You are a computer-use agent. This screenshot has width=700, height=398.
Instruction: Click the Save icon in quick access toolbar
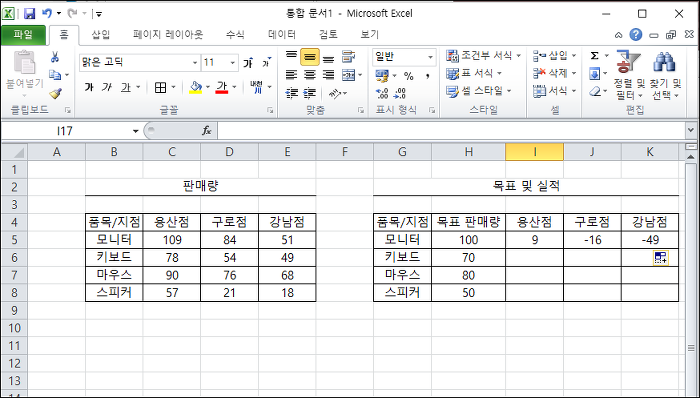tap(29, 14)
